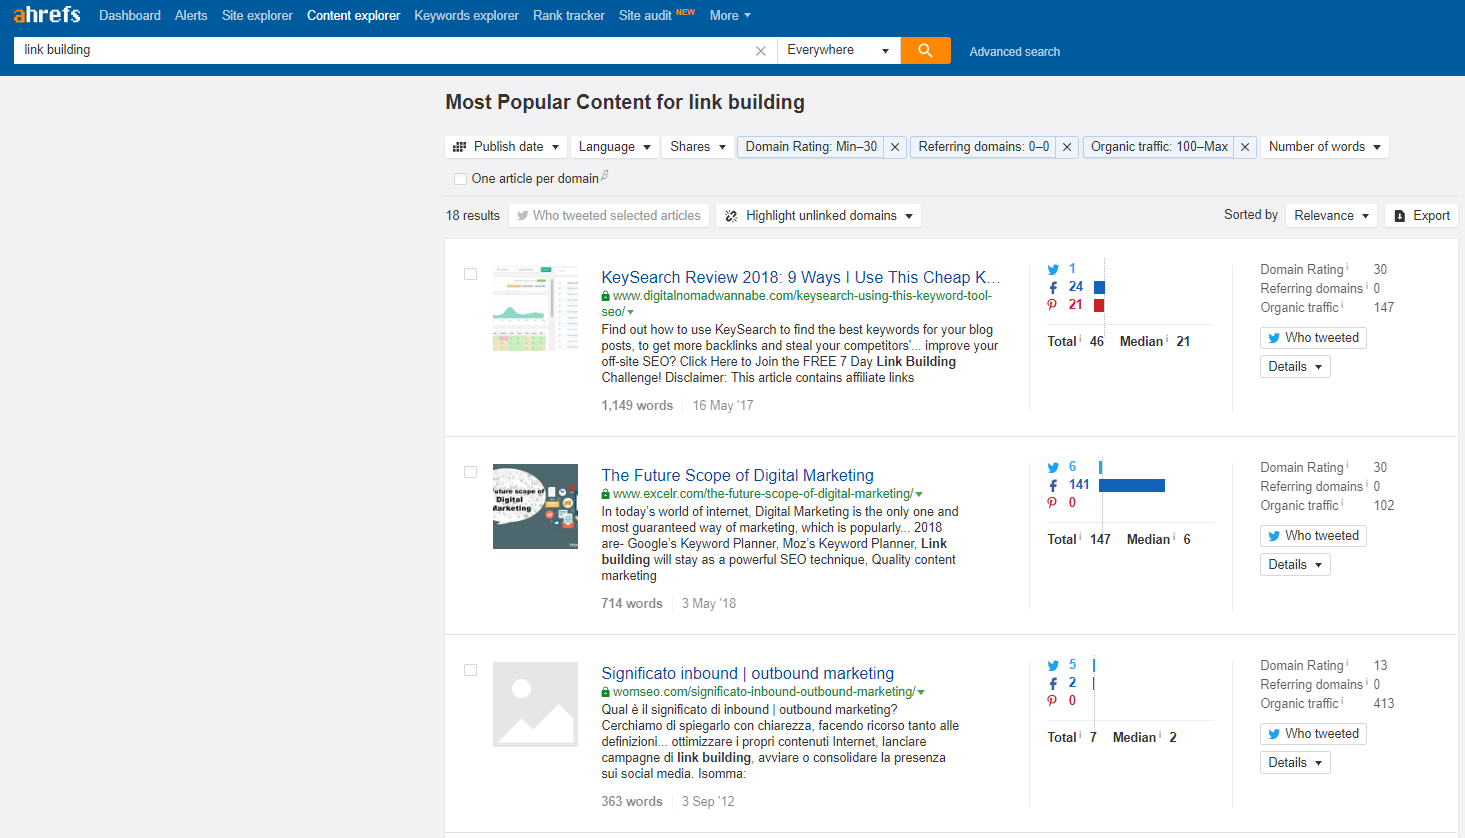
Task: Open Rank tracker in top navigation
Action: 569,15
